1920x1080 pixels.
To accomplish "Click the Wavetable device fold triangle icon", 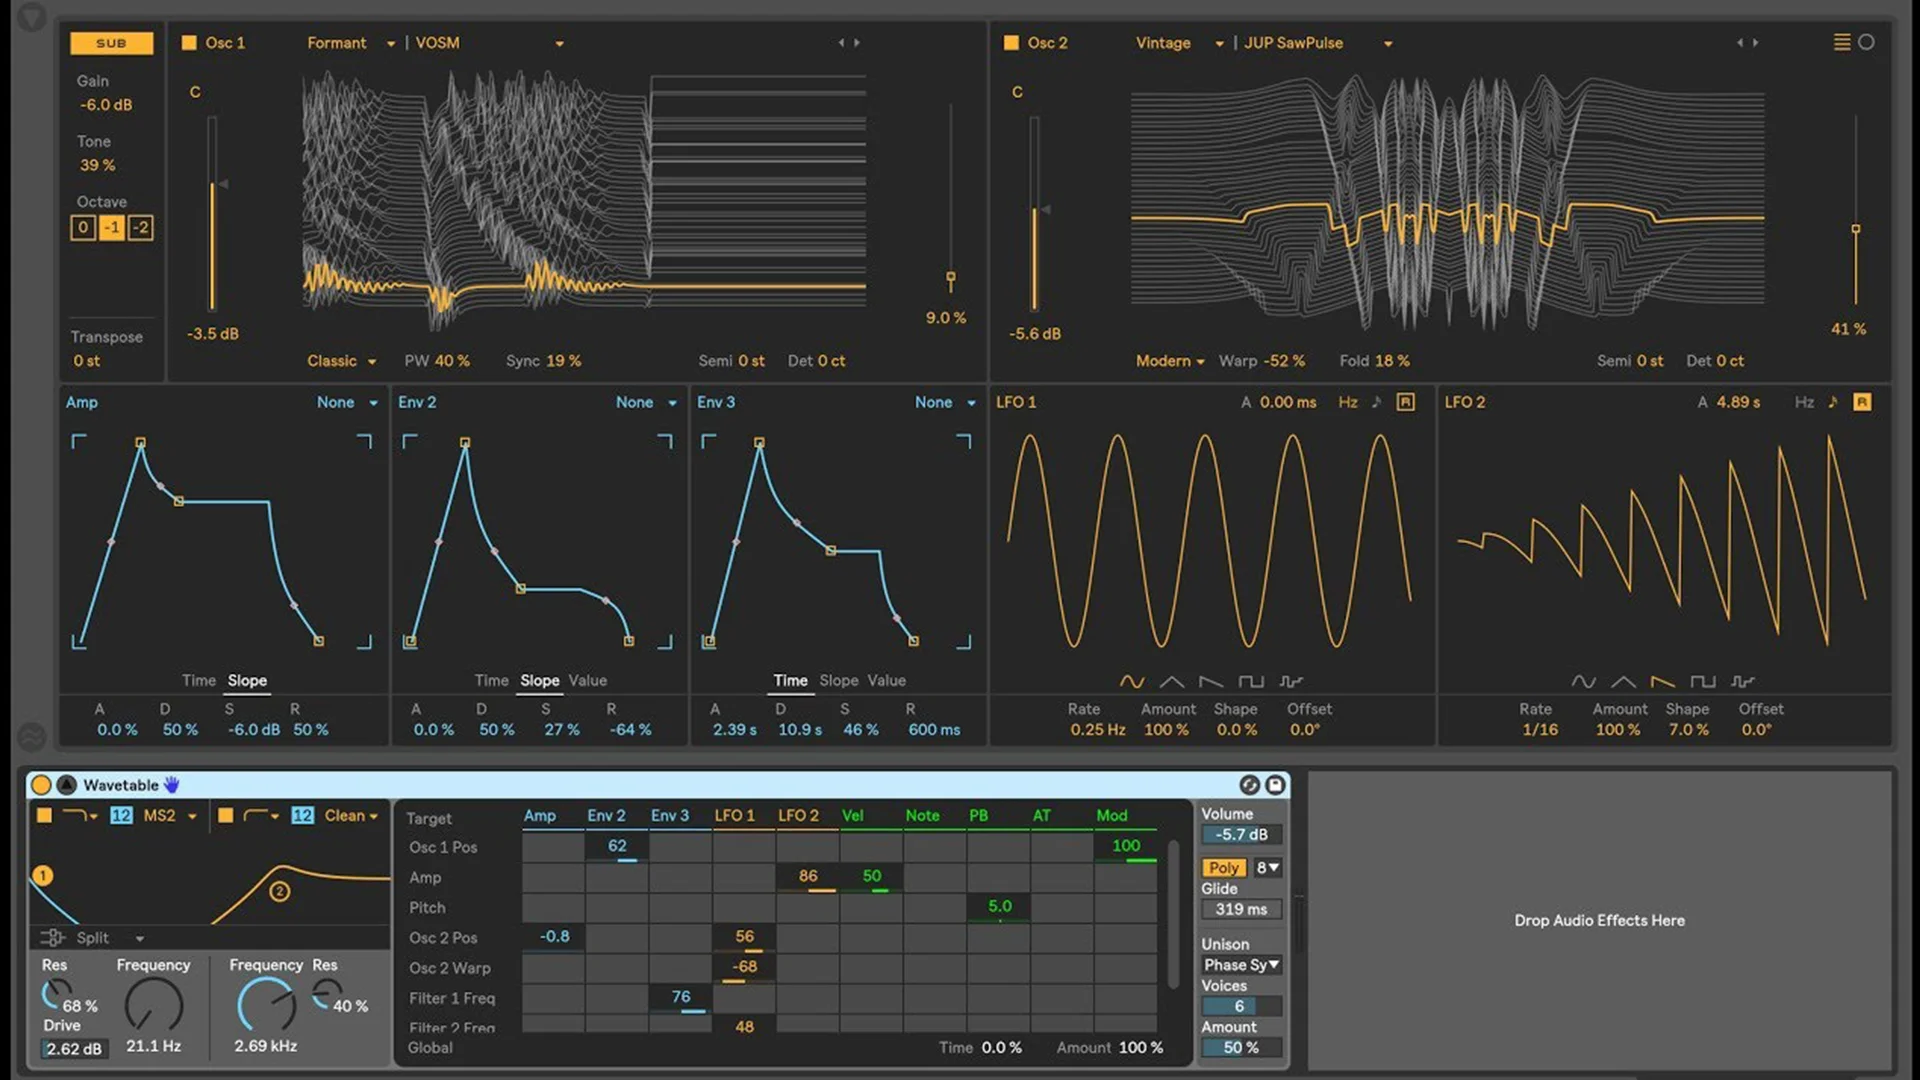I will [x=66, y=785].
